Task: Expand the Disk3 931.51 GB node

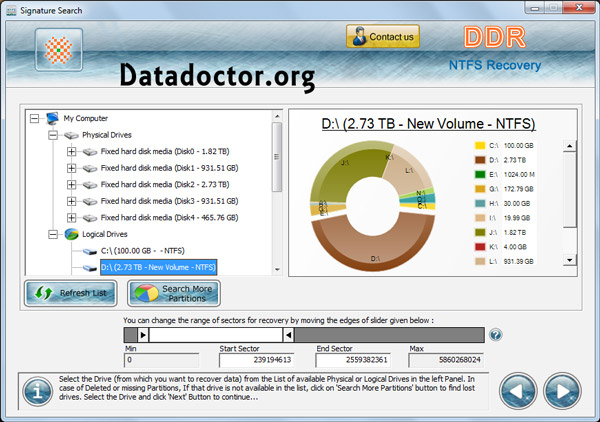Action: 71,201
